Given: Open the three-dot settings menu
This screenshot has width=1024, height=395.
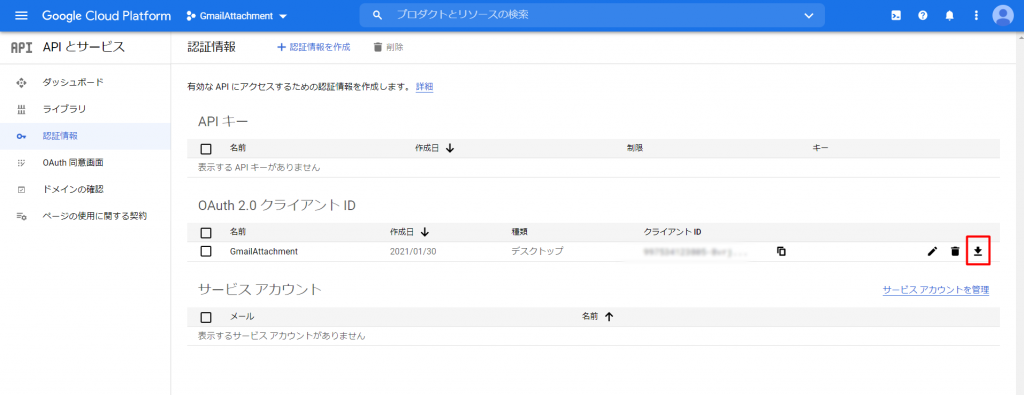Looking at the screenshot, I should coord(976,16).
